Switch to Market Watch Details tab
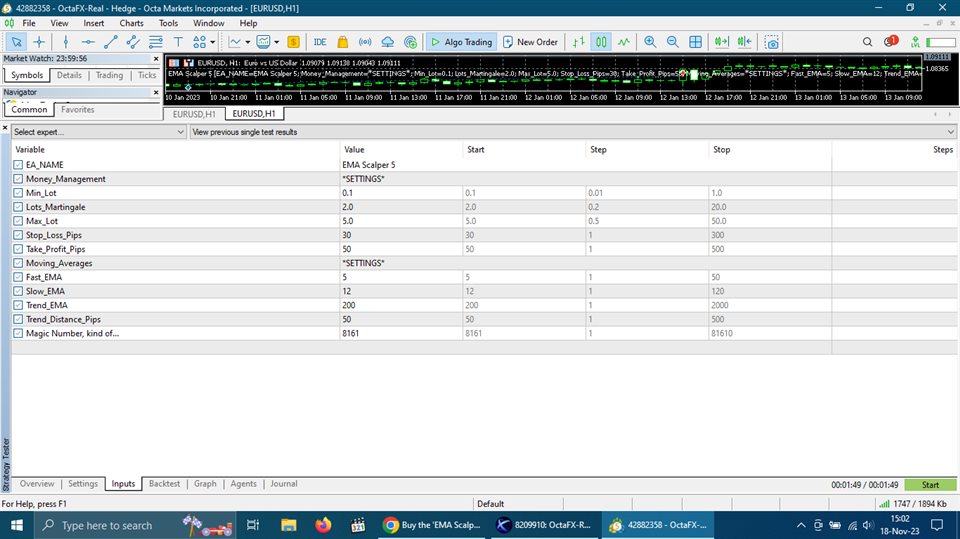The image size is (960, 539). [x=69, y=75]
